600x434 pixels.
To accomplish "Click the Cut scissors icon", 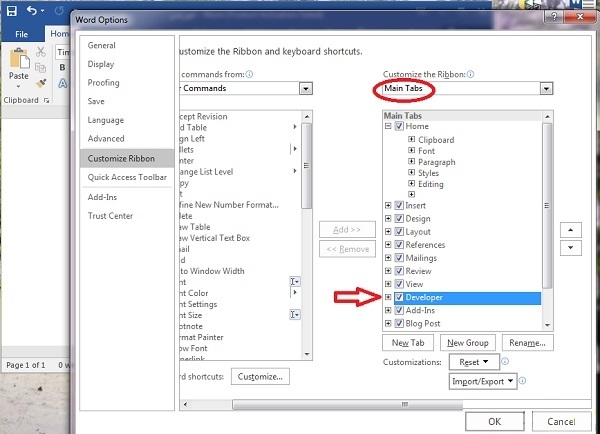I will click(x=42, y=53).
